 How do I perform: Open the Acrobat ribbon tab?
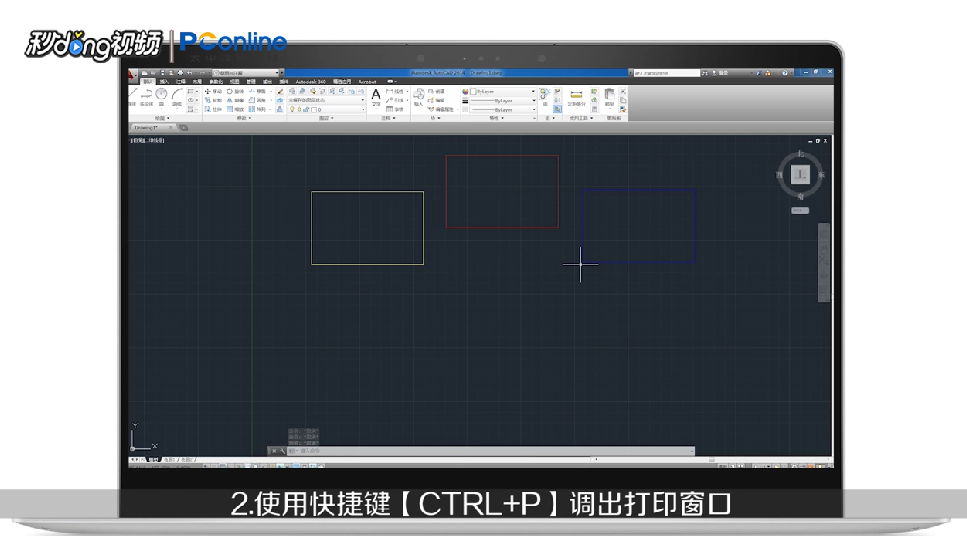tap(367, 82)
